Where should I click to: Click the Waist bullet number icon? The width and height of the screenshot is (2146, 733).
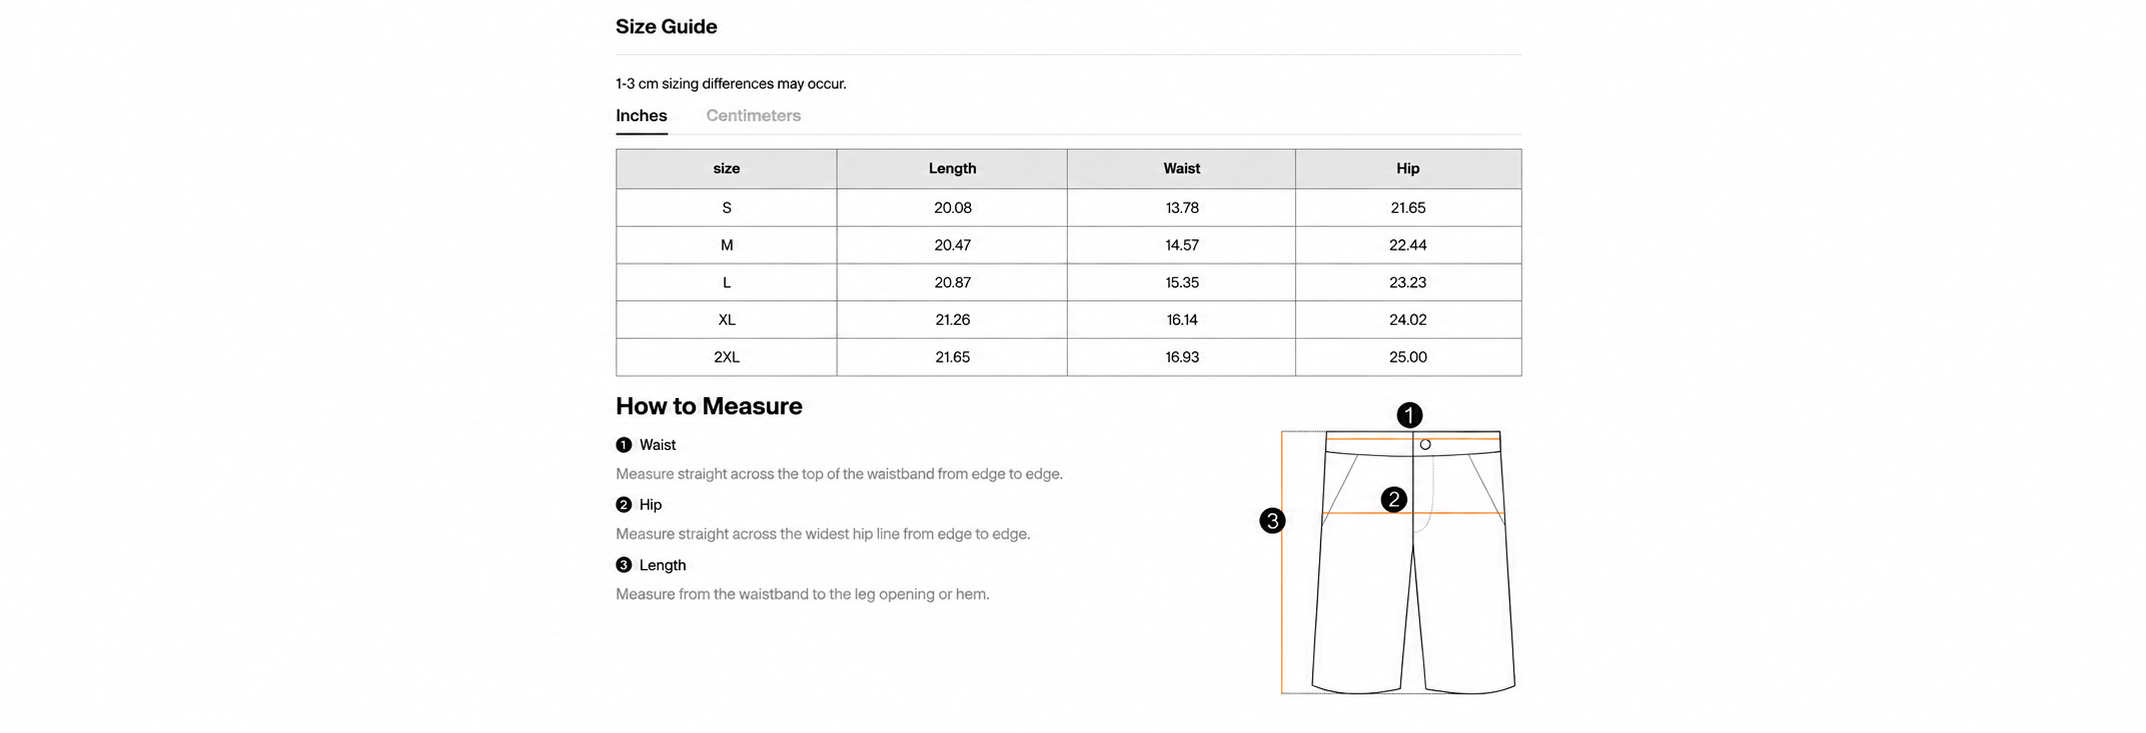click(624, 445)
